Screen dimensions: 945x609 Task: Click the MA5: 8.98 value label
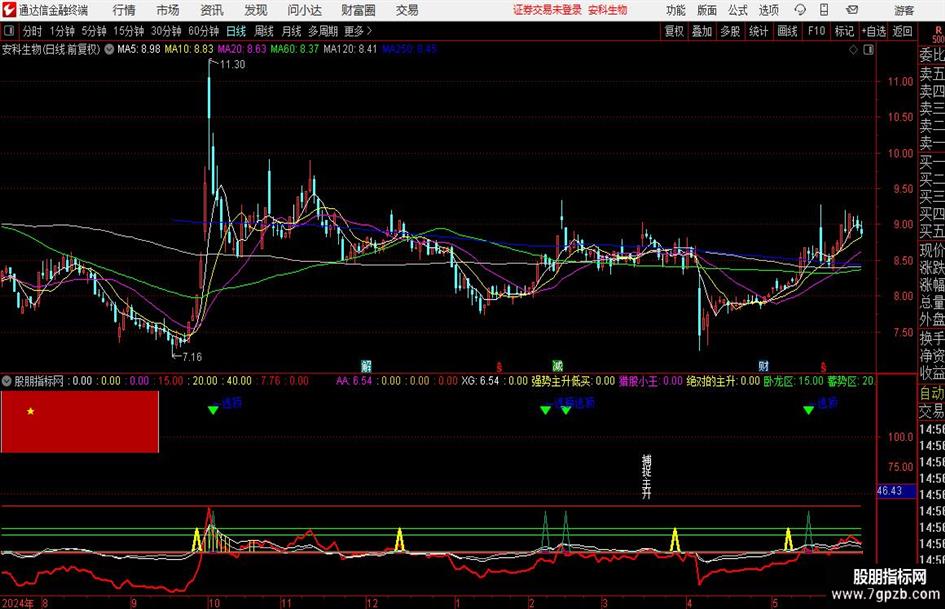(x=139, y=49)
